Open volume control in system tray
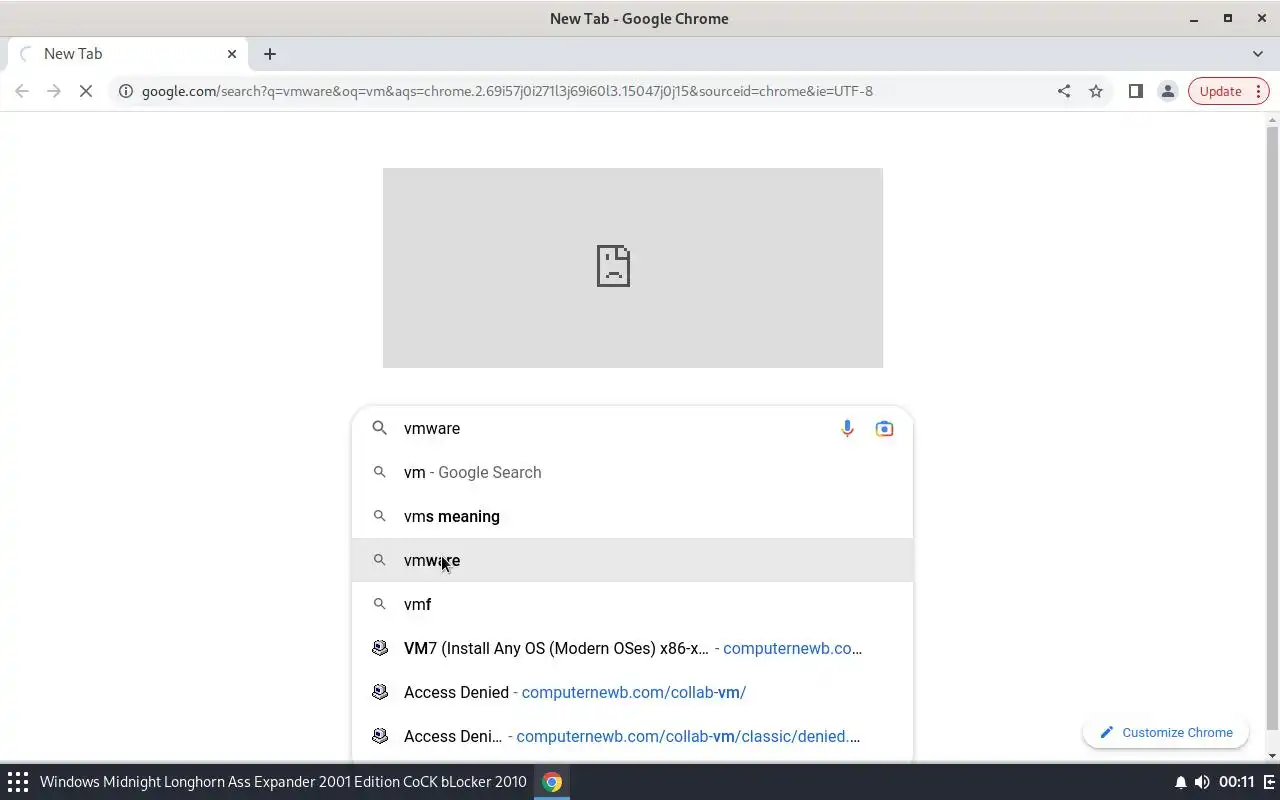This screenshot has height=800, width=1280. tap(1201, 782)
